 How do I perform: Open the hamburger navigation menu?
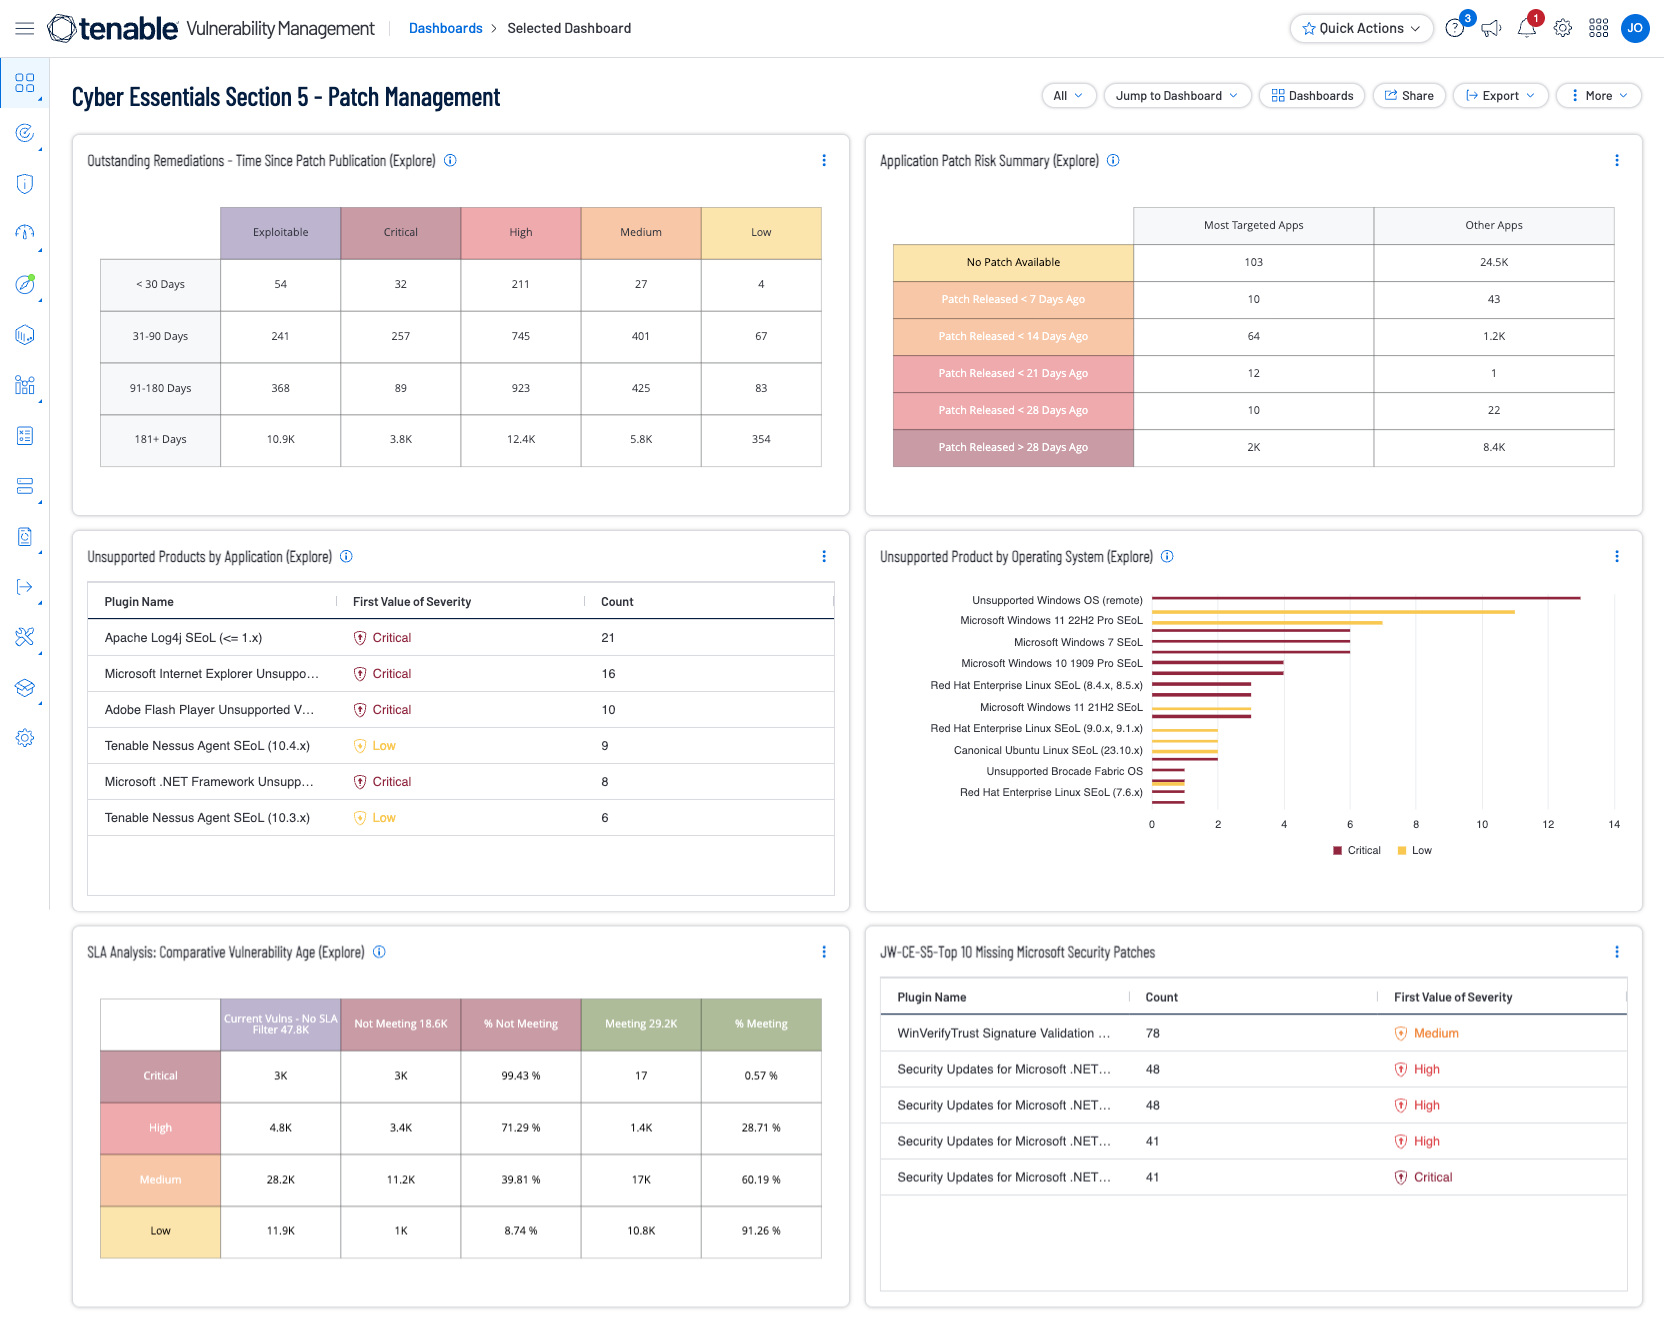25,28
